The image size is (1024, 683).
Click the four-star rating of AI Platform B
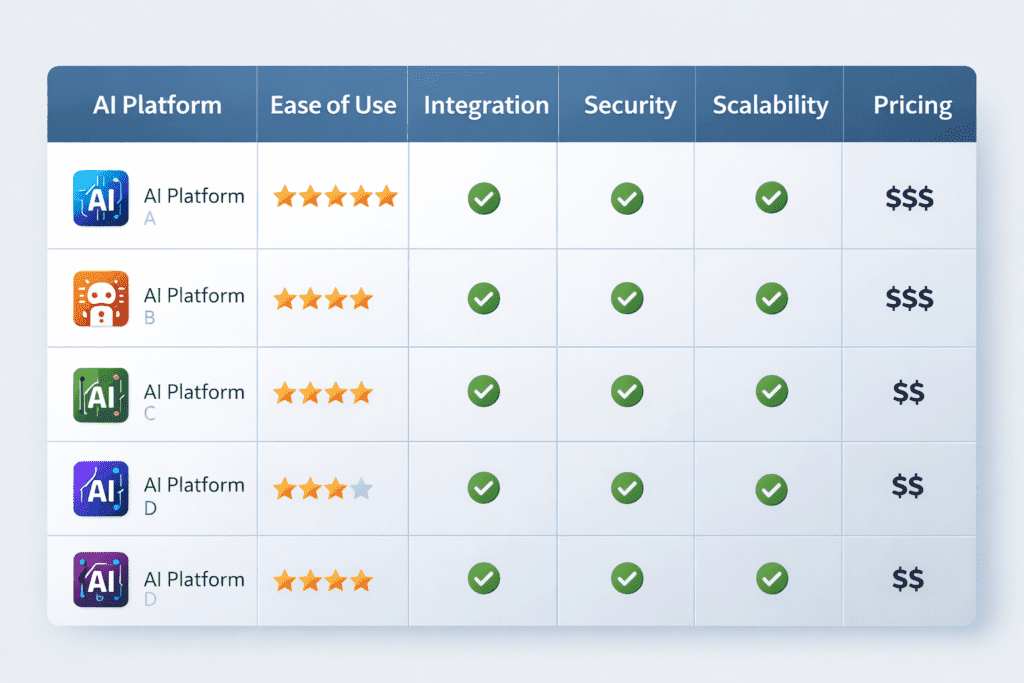point(323,299)
